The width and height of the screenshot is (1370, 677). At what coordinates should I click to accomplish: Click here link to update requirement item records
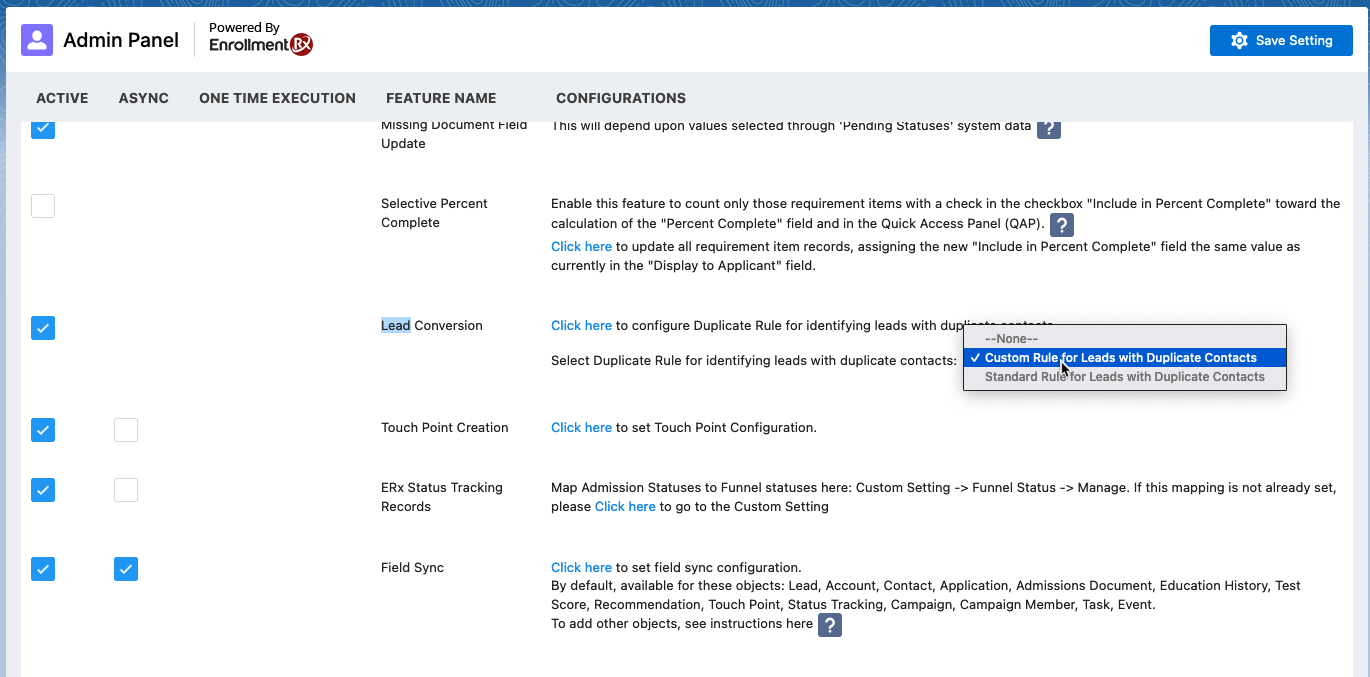tap(581, 246)
